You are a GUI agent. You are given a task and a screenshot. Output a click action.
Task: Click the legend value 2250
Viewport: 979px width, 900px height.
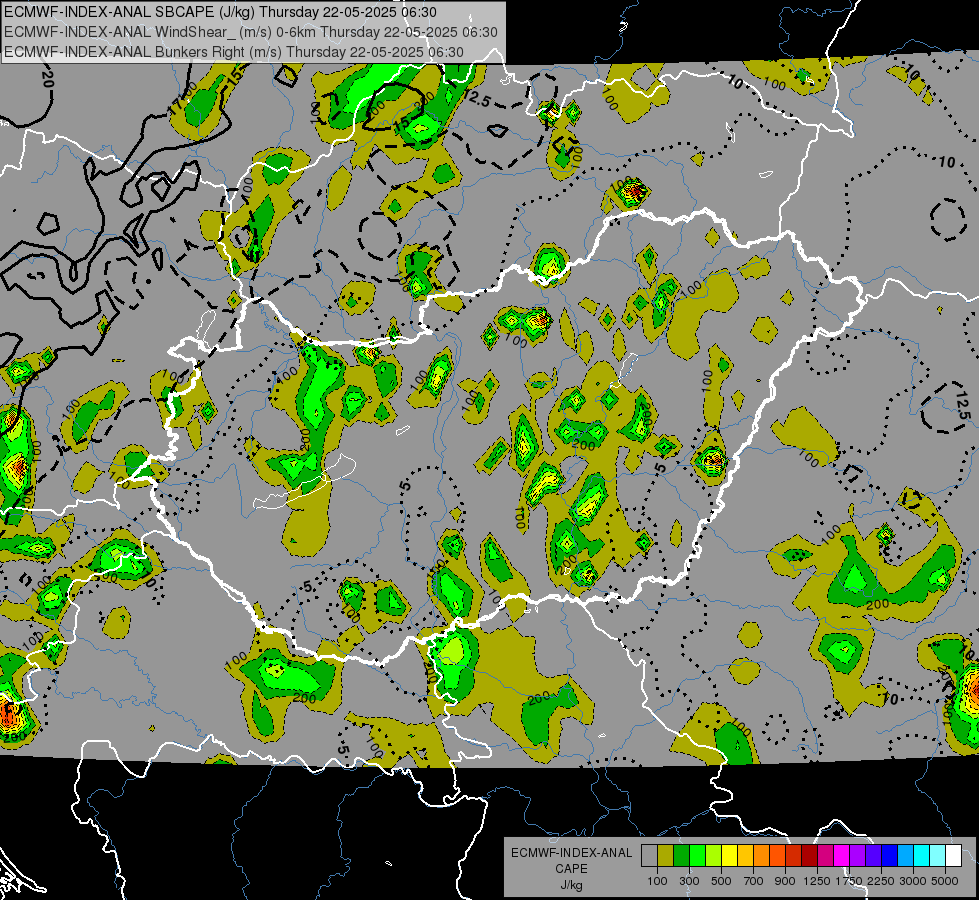tap(881, 881)
